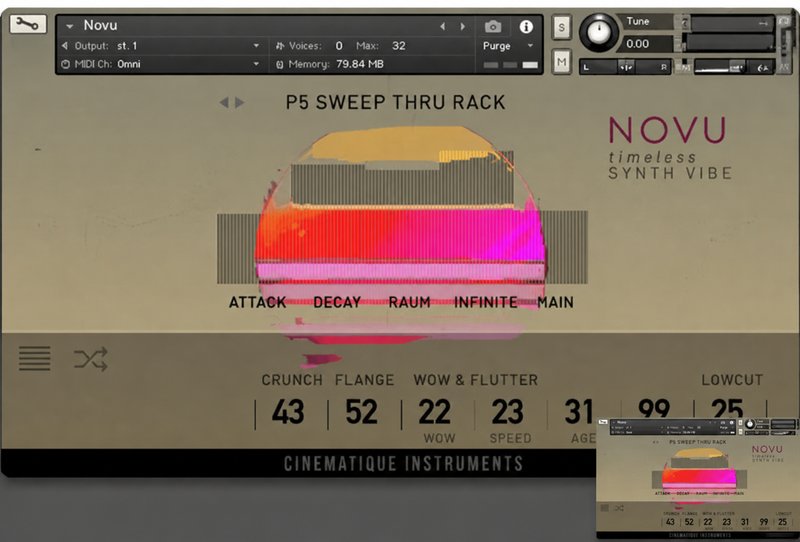Click the Max voices value 32
Image resolution: width=800 pixels, height=542 pixels.
point(398,45)
